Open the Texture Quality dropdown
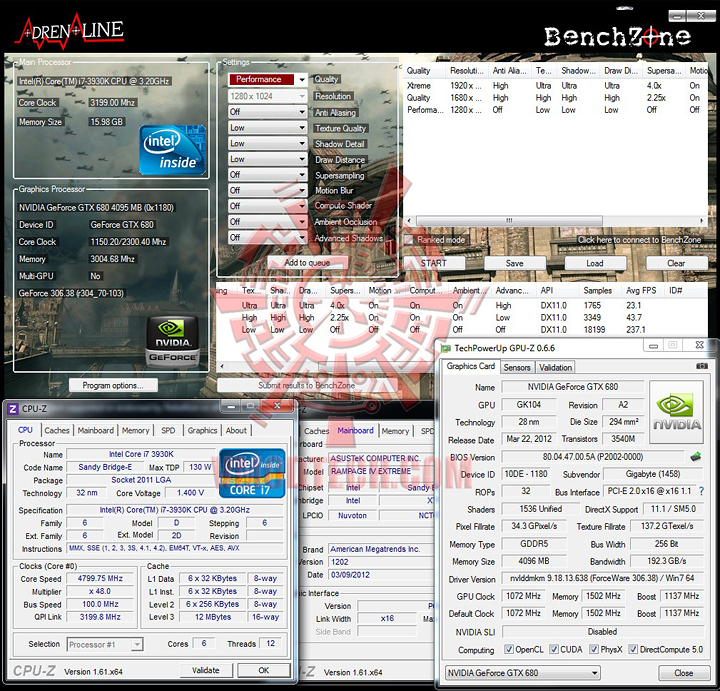Screen dimensions: 720x691 (268, 128)
